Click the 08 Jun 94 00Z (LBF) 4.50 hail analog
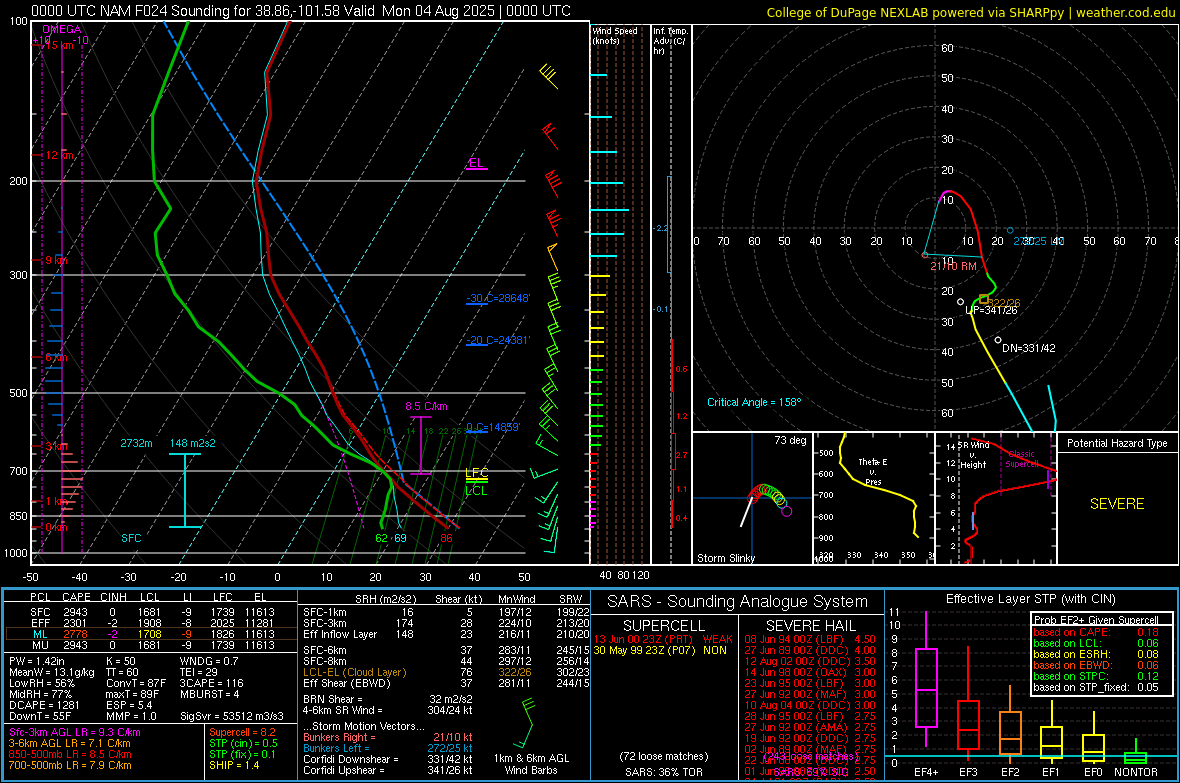 [x=810, y=639]
